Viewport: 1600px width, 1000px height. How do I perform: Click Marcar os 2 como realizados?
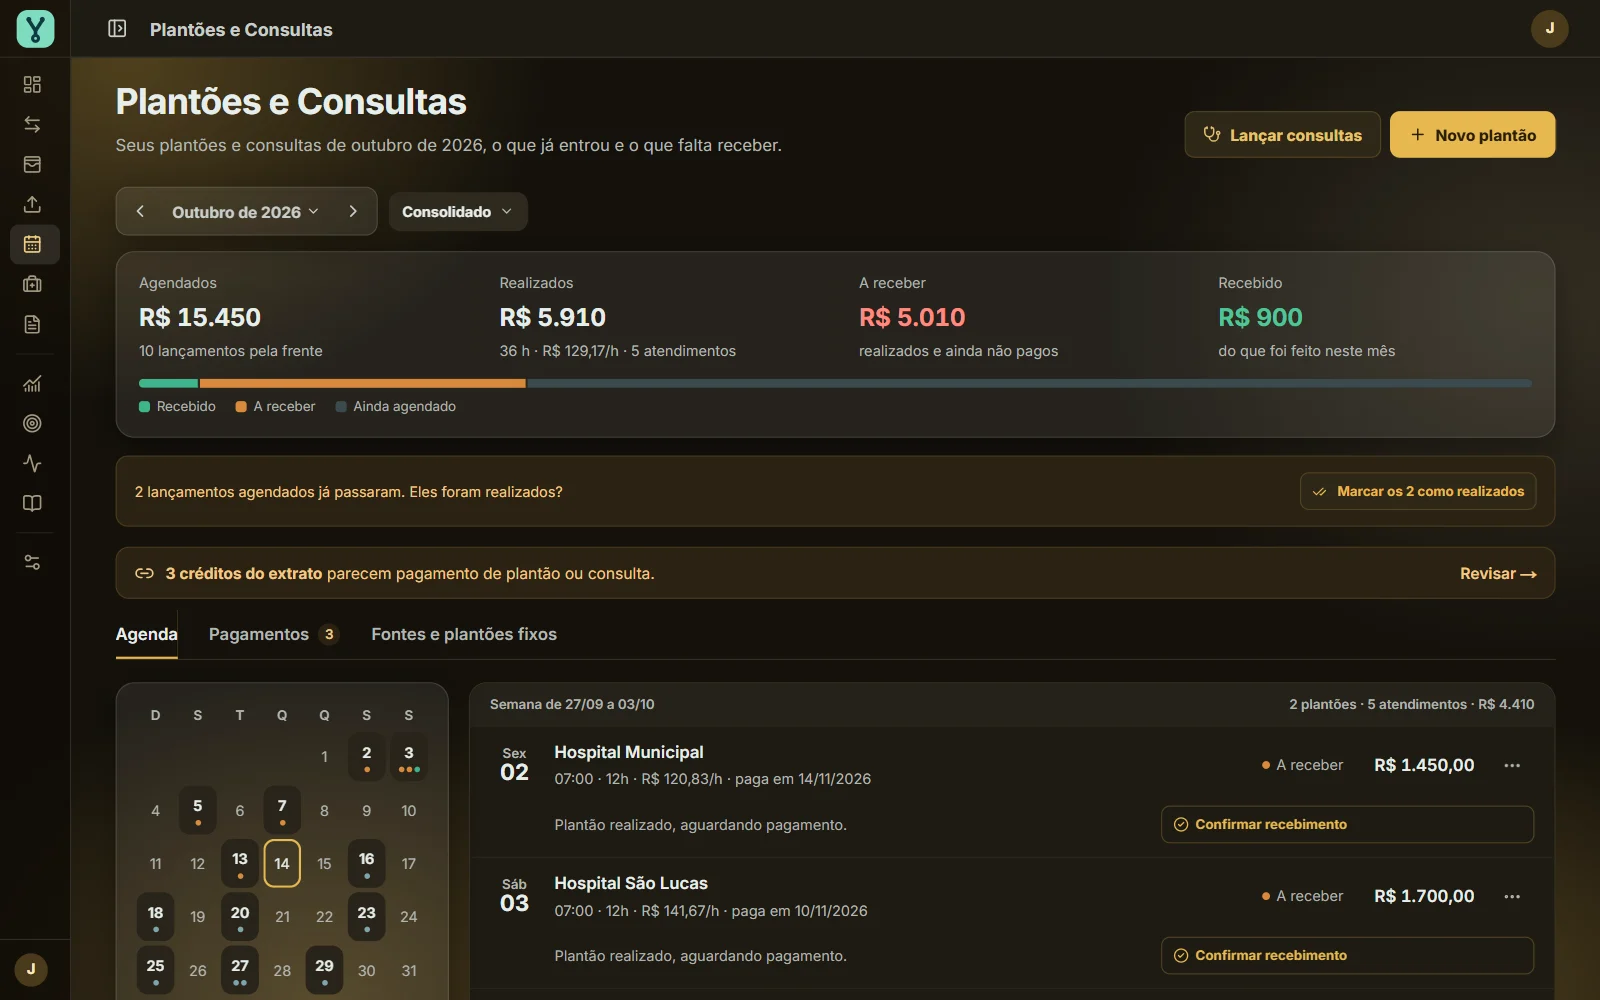tap(1418, 491)
